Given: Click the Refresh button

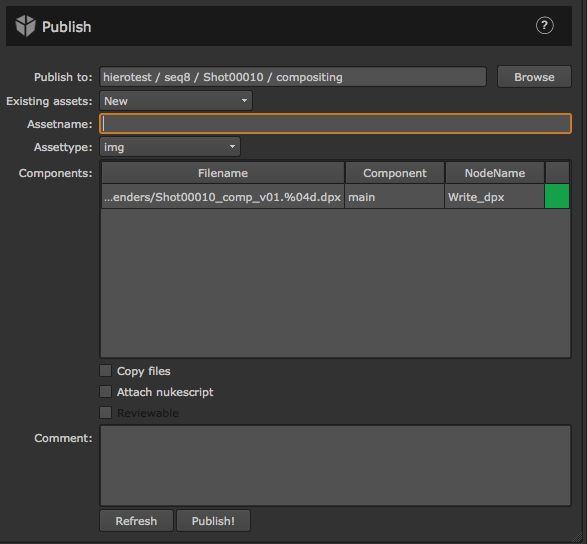Looking at the screenshot, I should pos(136,521).
